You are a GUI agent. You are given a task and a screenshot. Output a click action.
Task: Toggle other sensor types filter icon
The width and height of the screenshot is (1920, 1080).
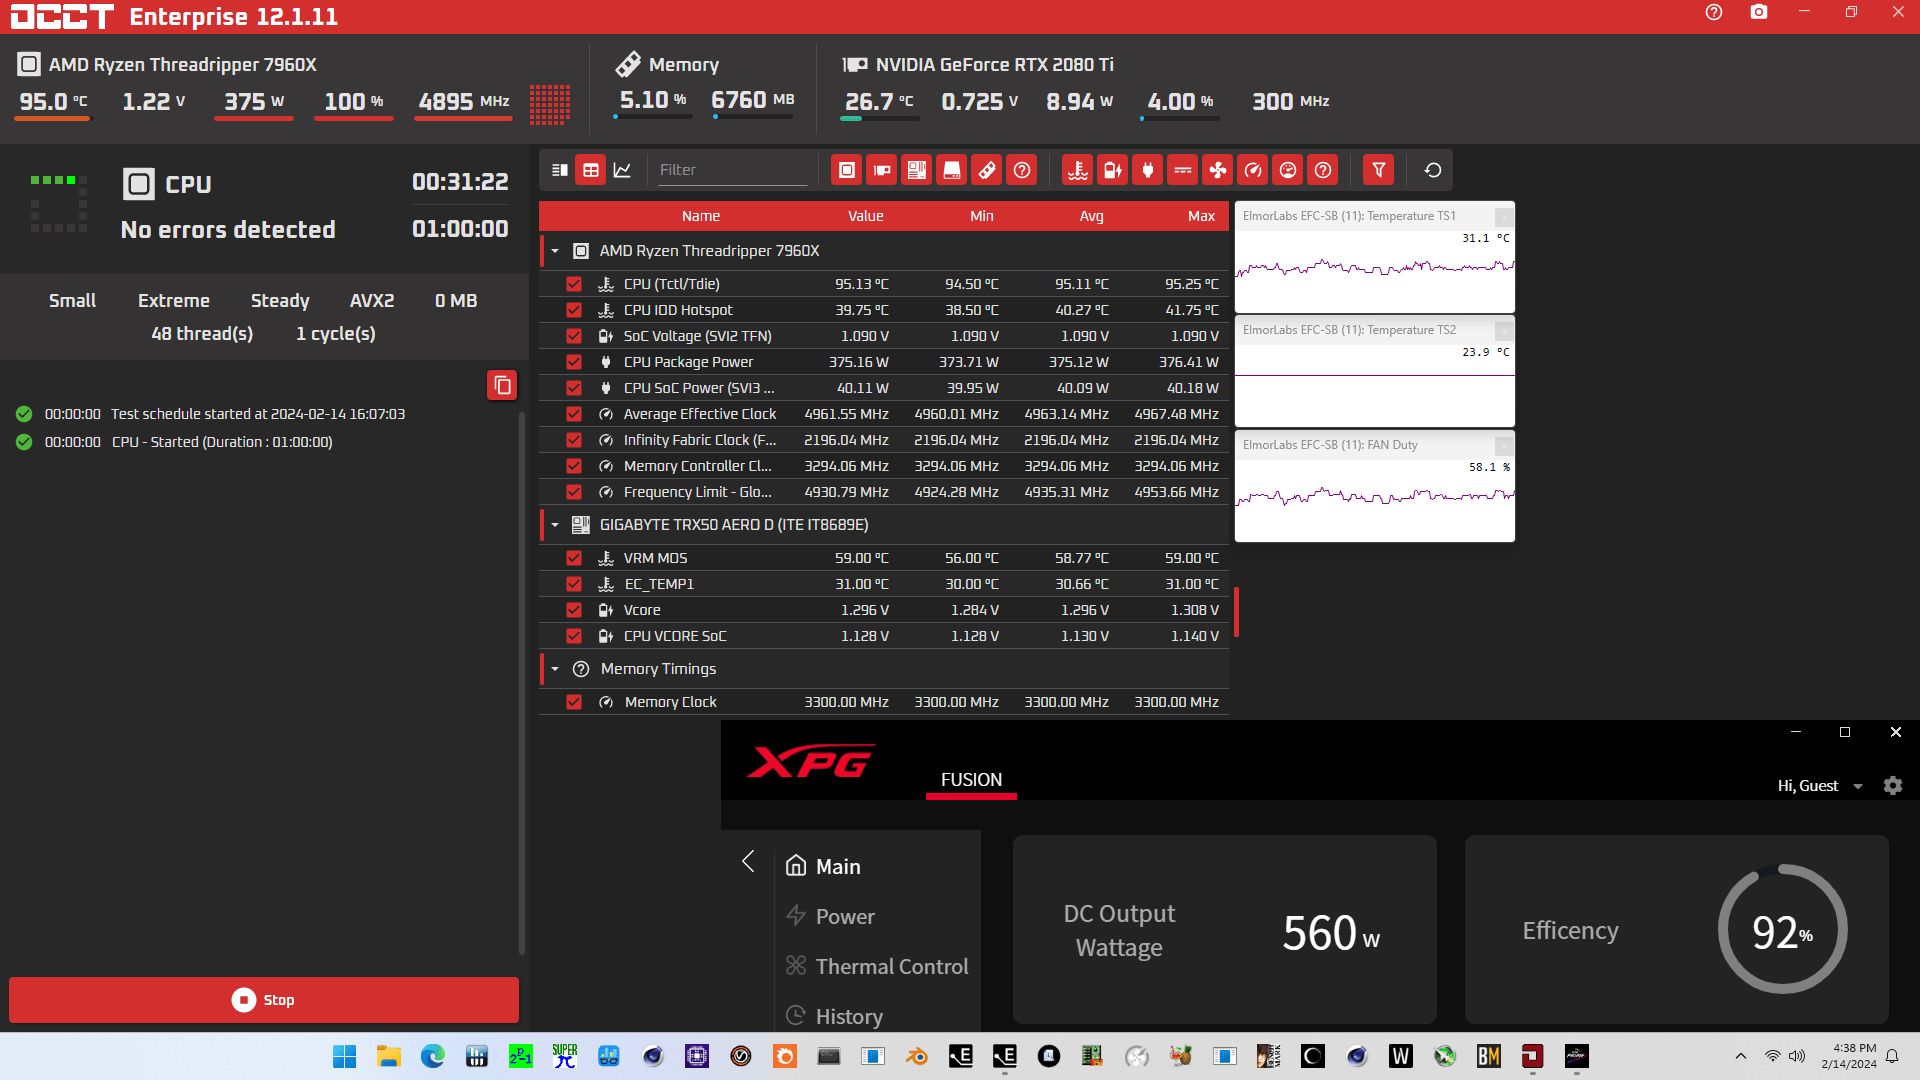[x=1323, y=170]
